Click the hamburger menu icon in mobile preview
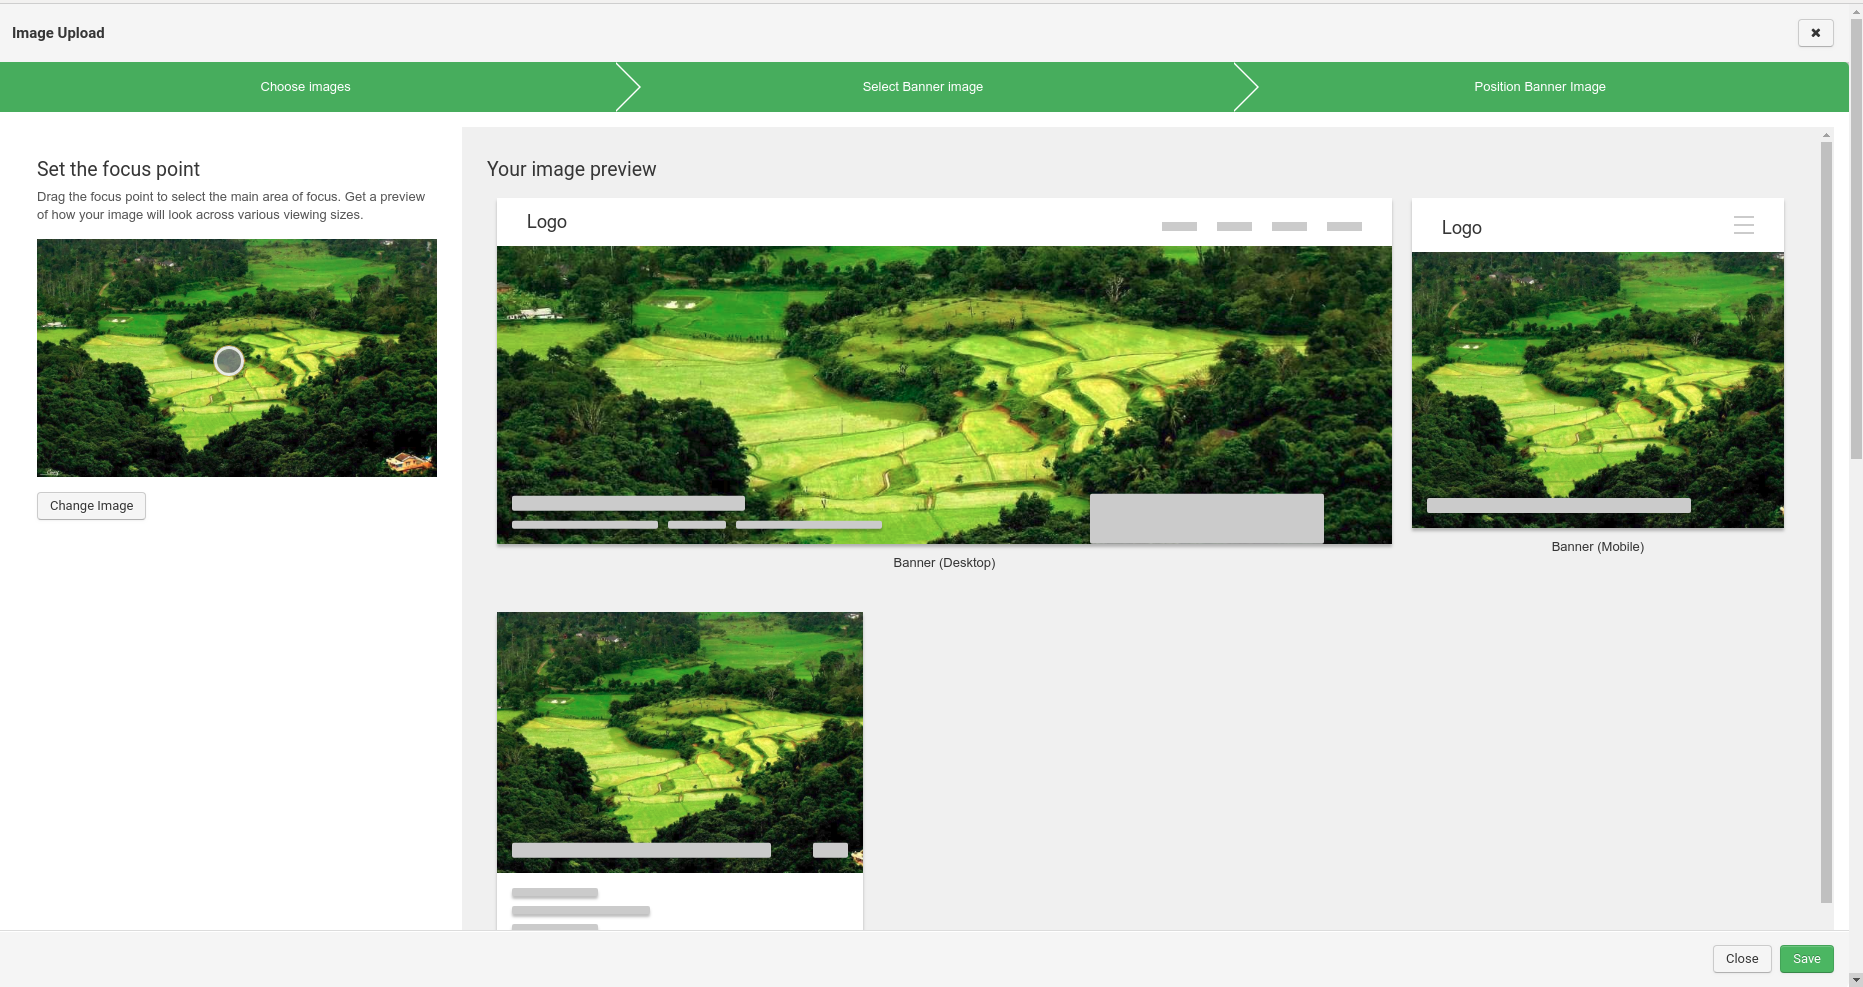Image resolution: width=1863 pixels, height=987 pixels. point(1743,226)
